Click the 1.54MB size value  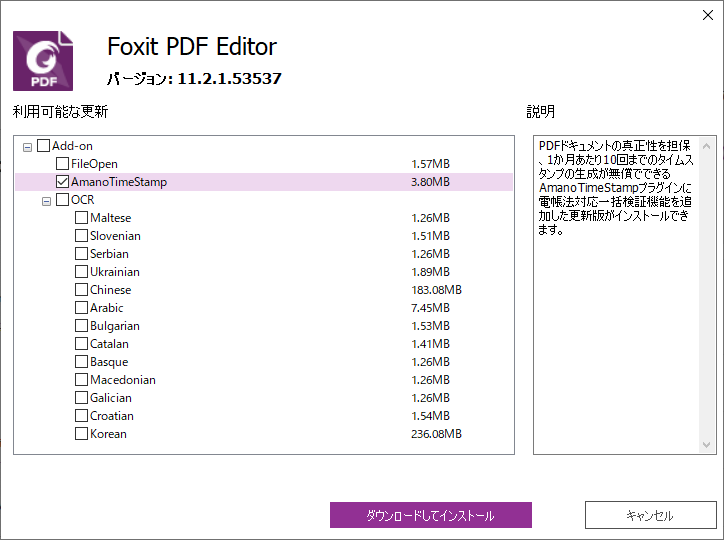pyautogui.click(x=430, y=416)
